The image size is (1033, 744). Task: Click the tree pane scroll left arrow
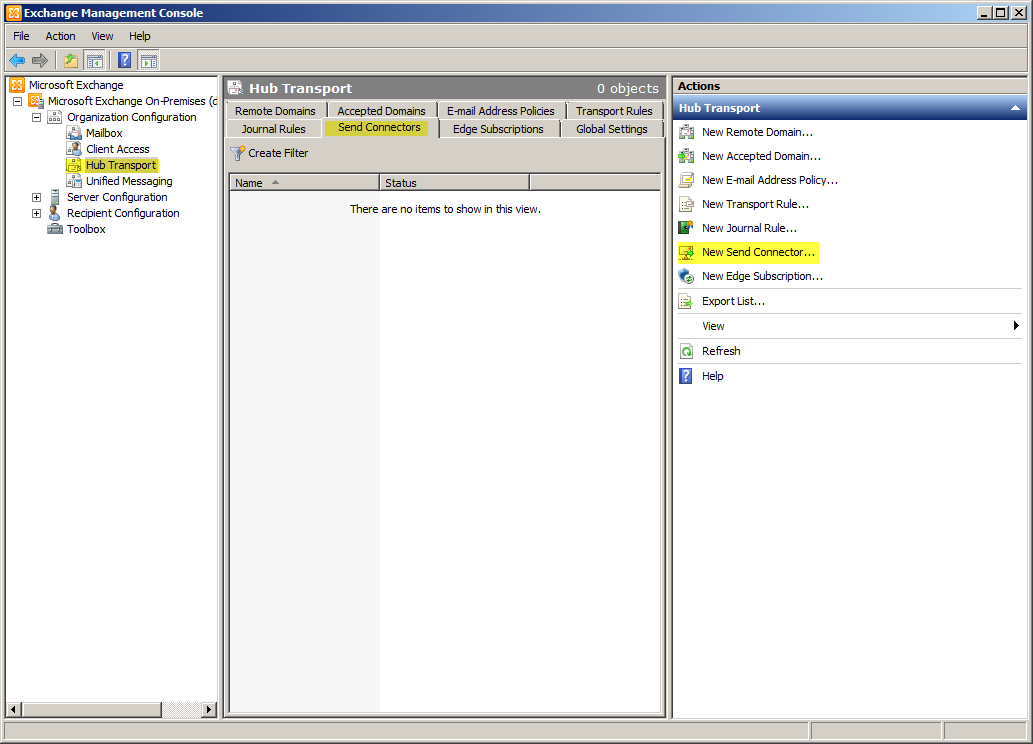pyautogui.click(x=13, y=709)
